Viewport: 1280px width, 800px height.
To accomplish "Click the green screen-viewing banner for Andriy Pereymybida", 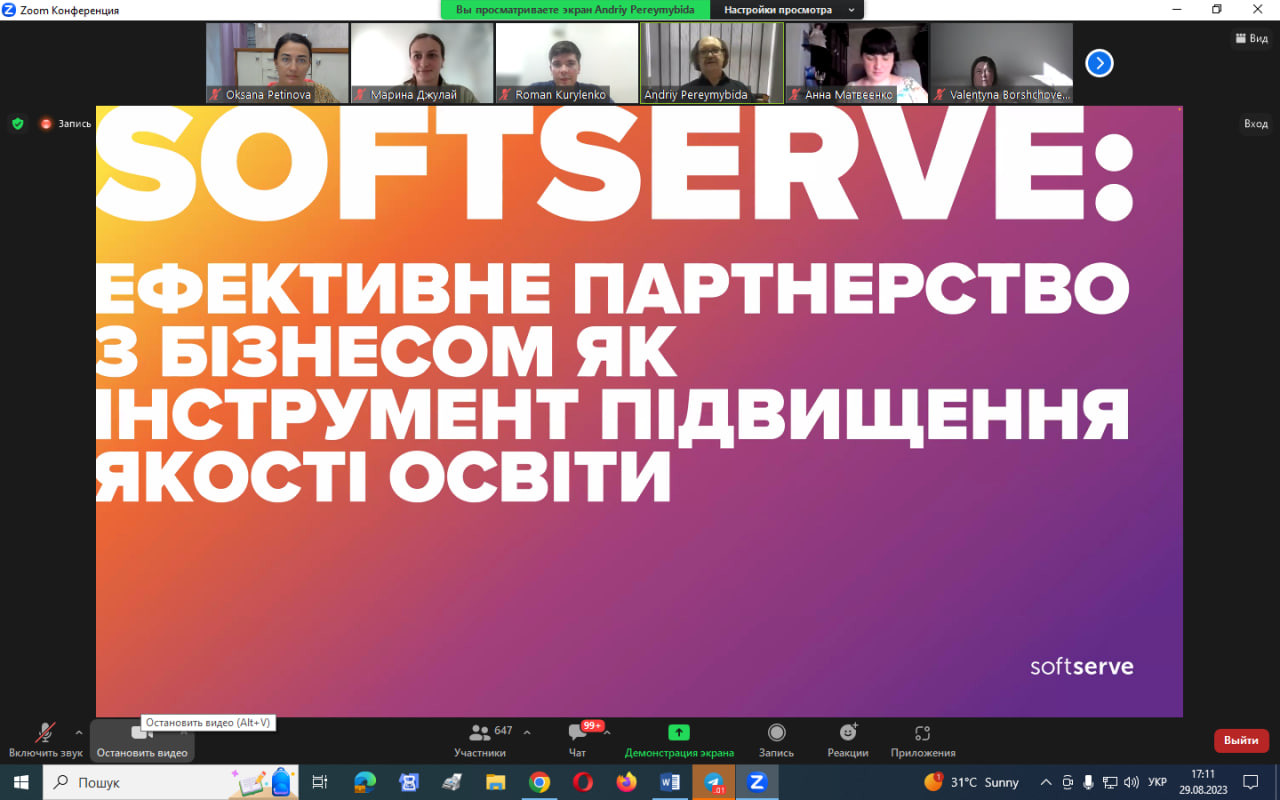I will click(x=575, y=9).
